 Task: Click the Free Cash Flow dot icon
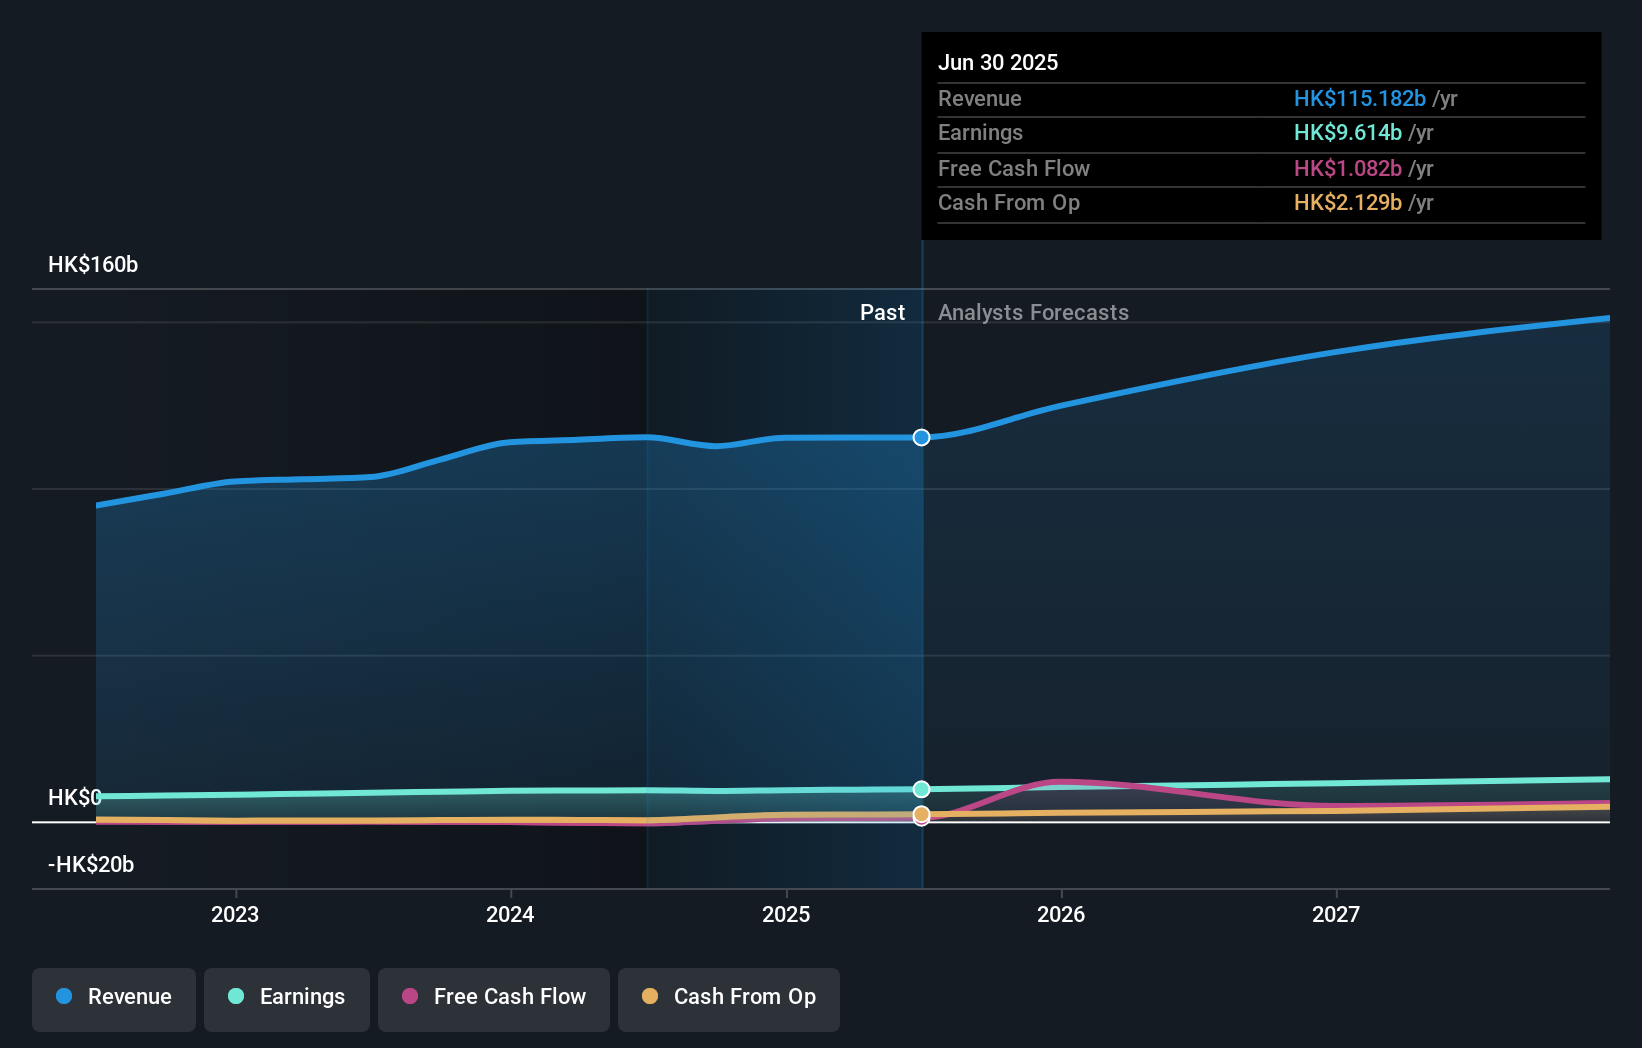(410, 997)
